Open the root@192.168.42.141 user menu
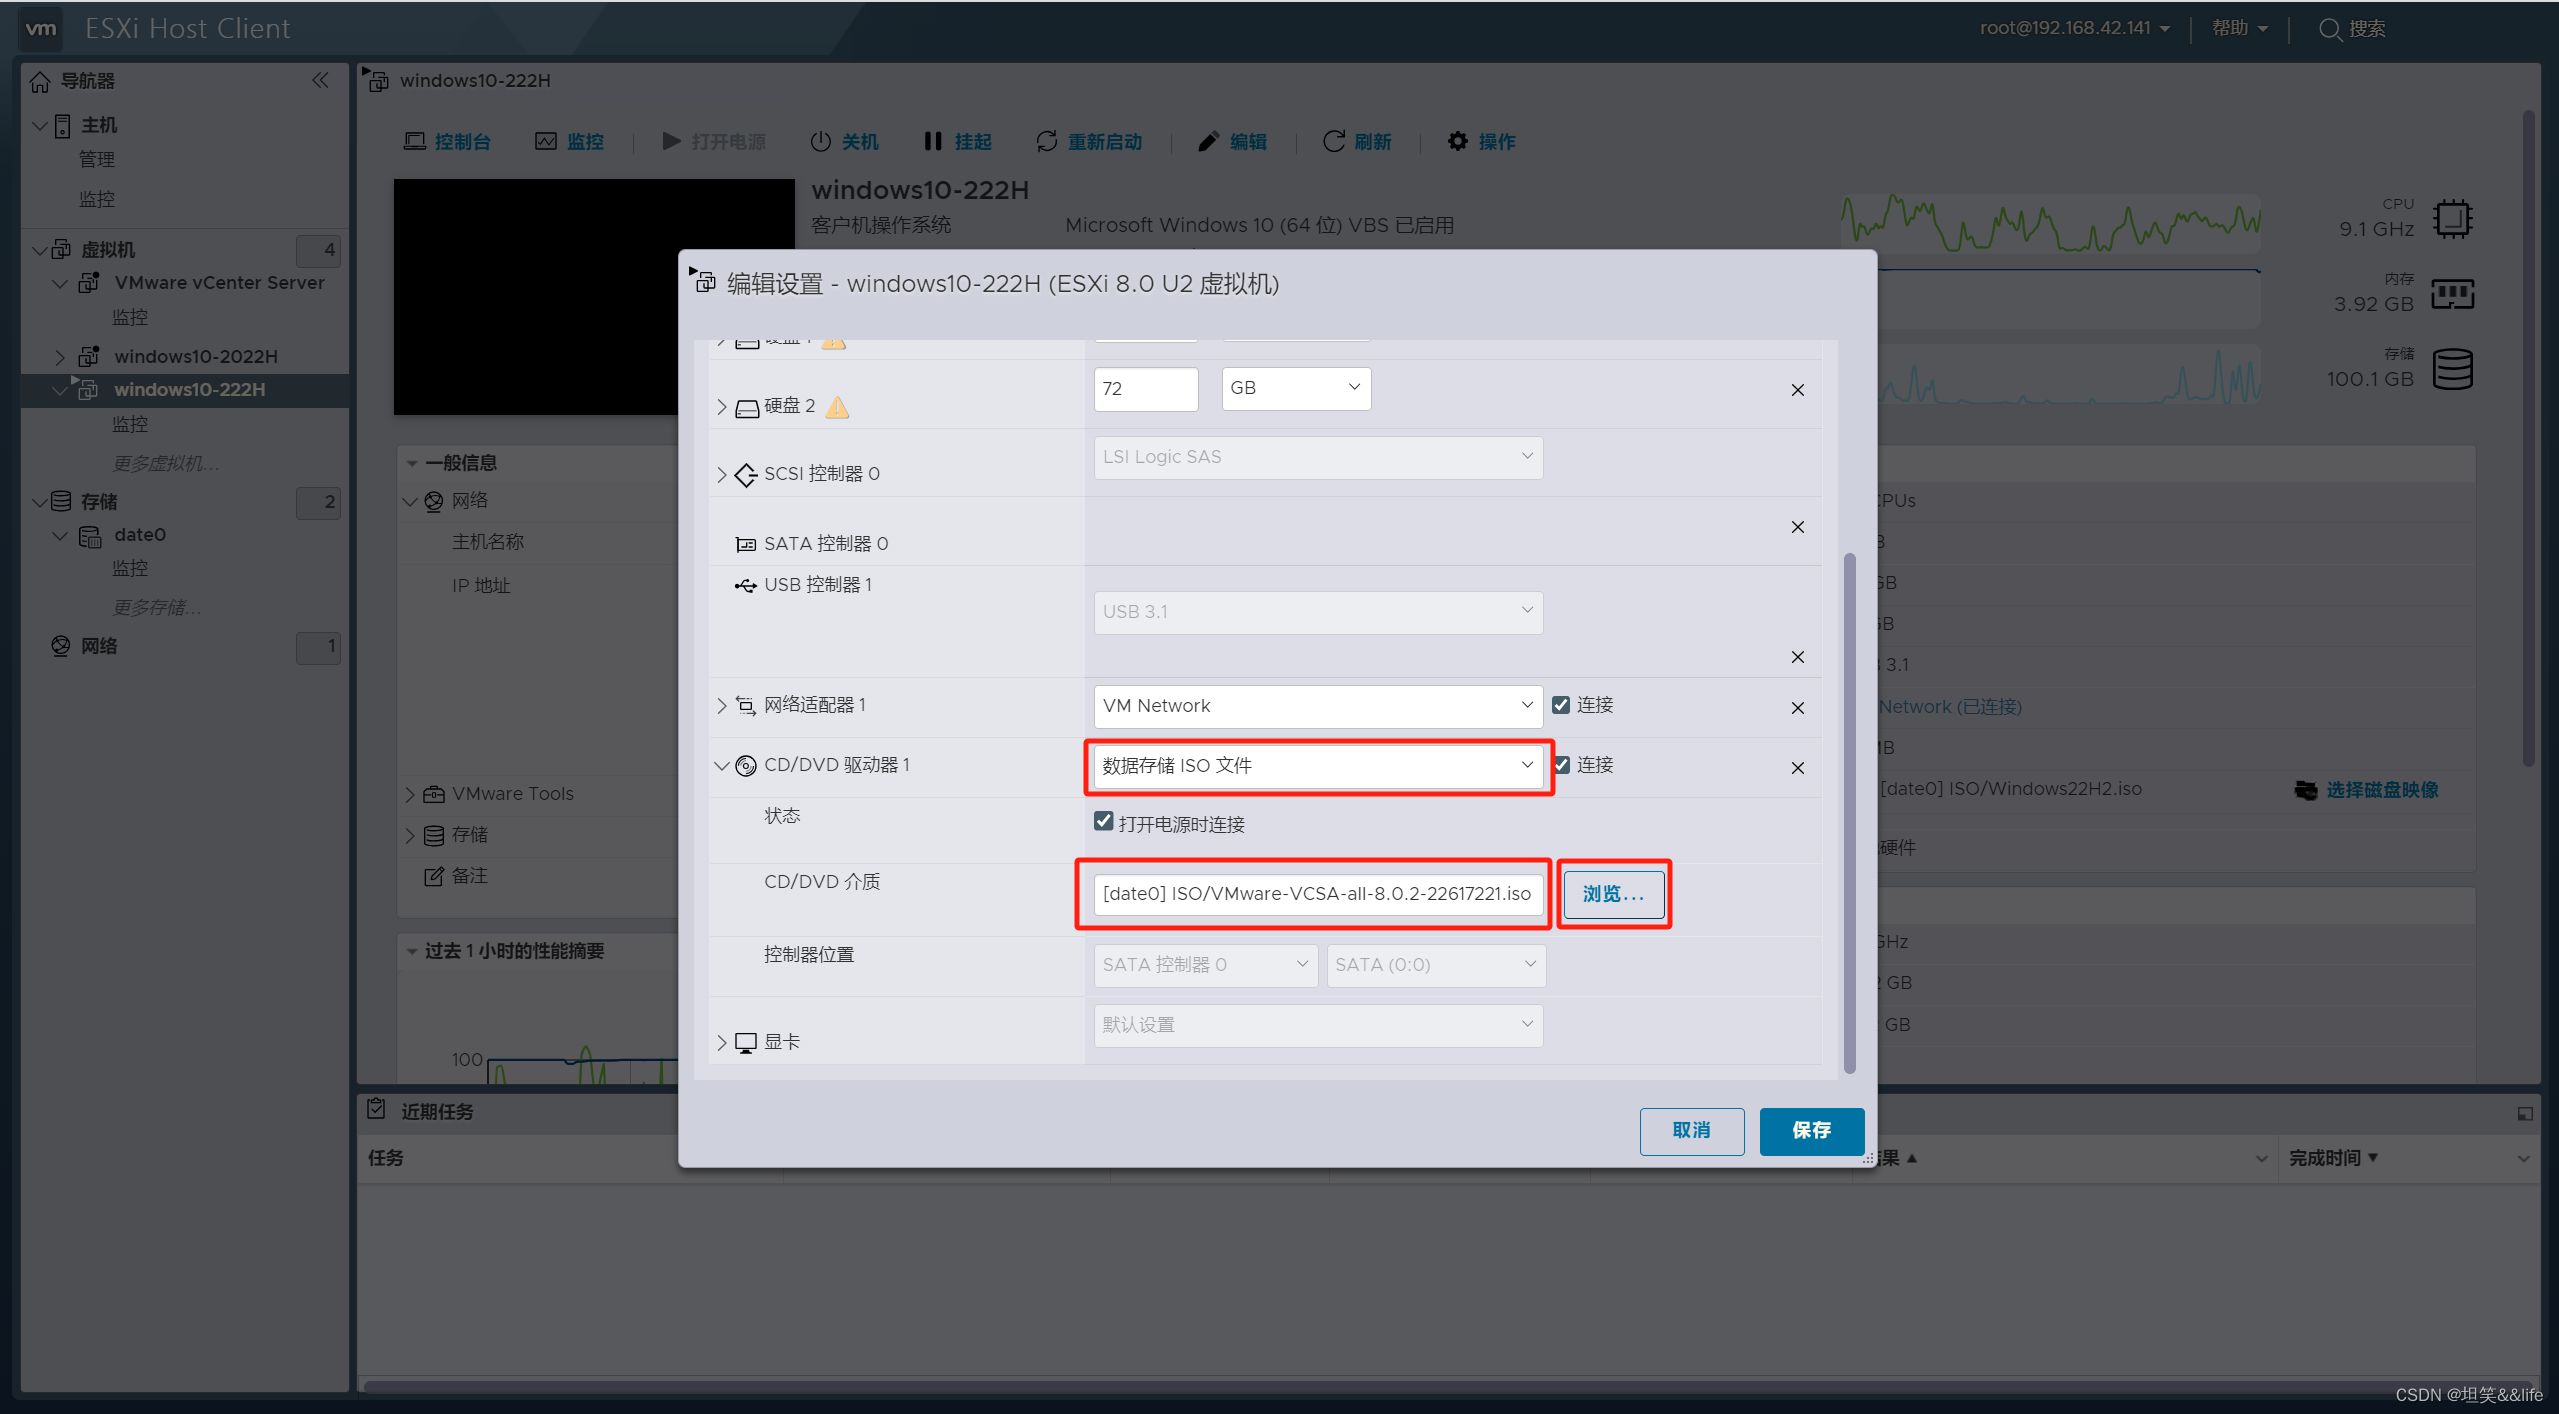The height and width of the screenshot is (1414, 2559). pyautogui.click(x=2074, y=28)
